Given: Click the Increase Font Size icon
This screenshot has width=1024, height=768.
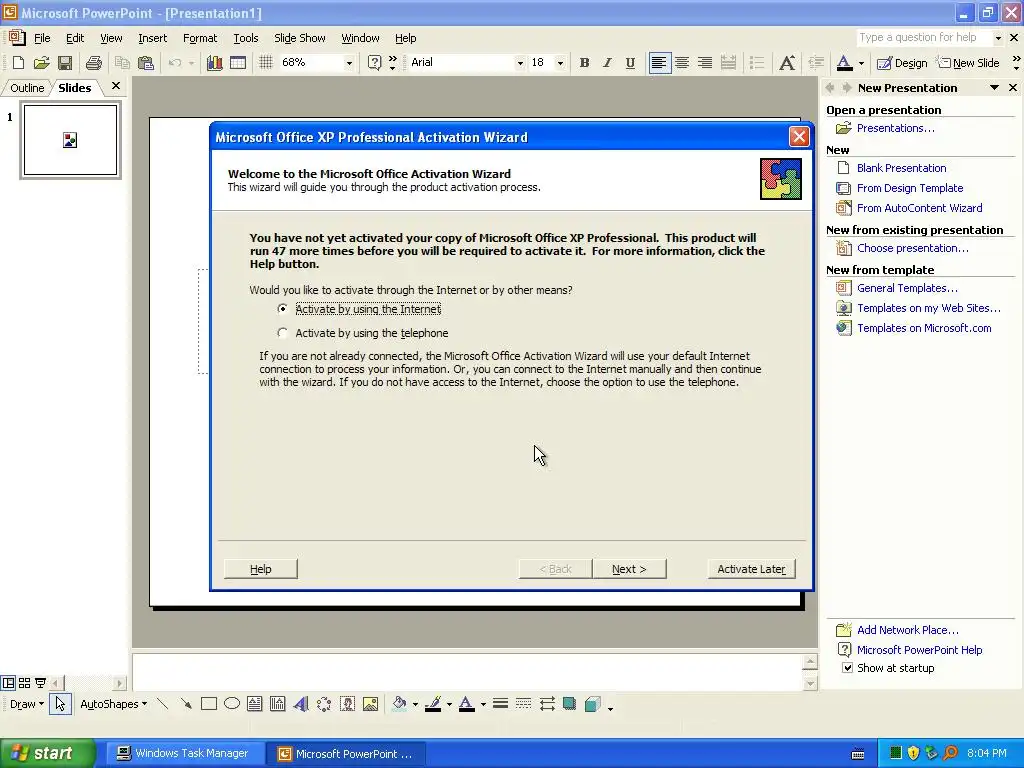Looking at the screenshot, I should (x=787, y=63).
